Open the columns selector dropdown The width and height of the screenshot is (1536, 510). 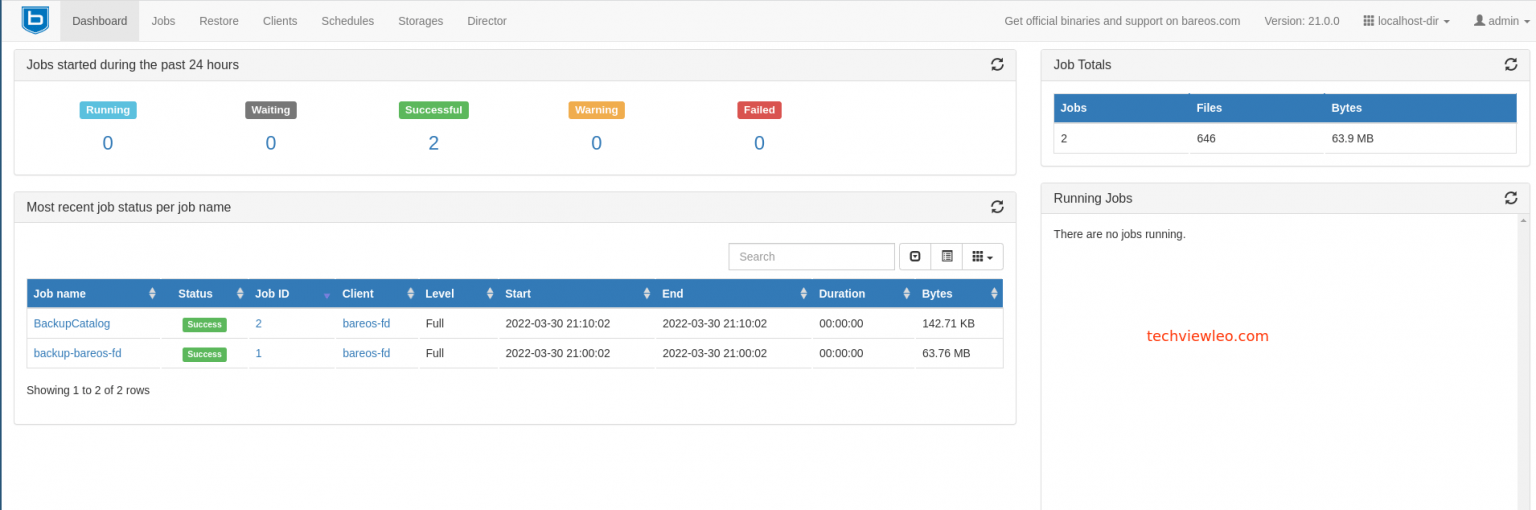point(982,257)
